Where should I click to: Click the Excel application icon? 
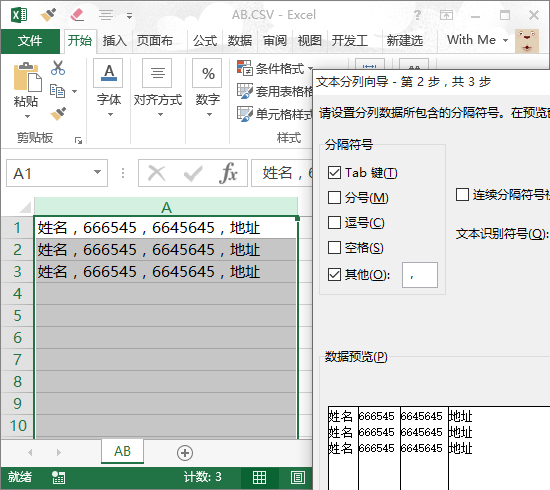[19, 15]
